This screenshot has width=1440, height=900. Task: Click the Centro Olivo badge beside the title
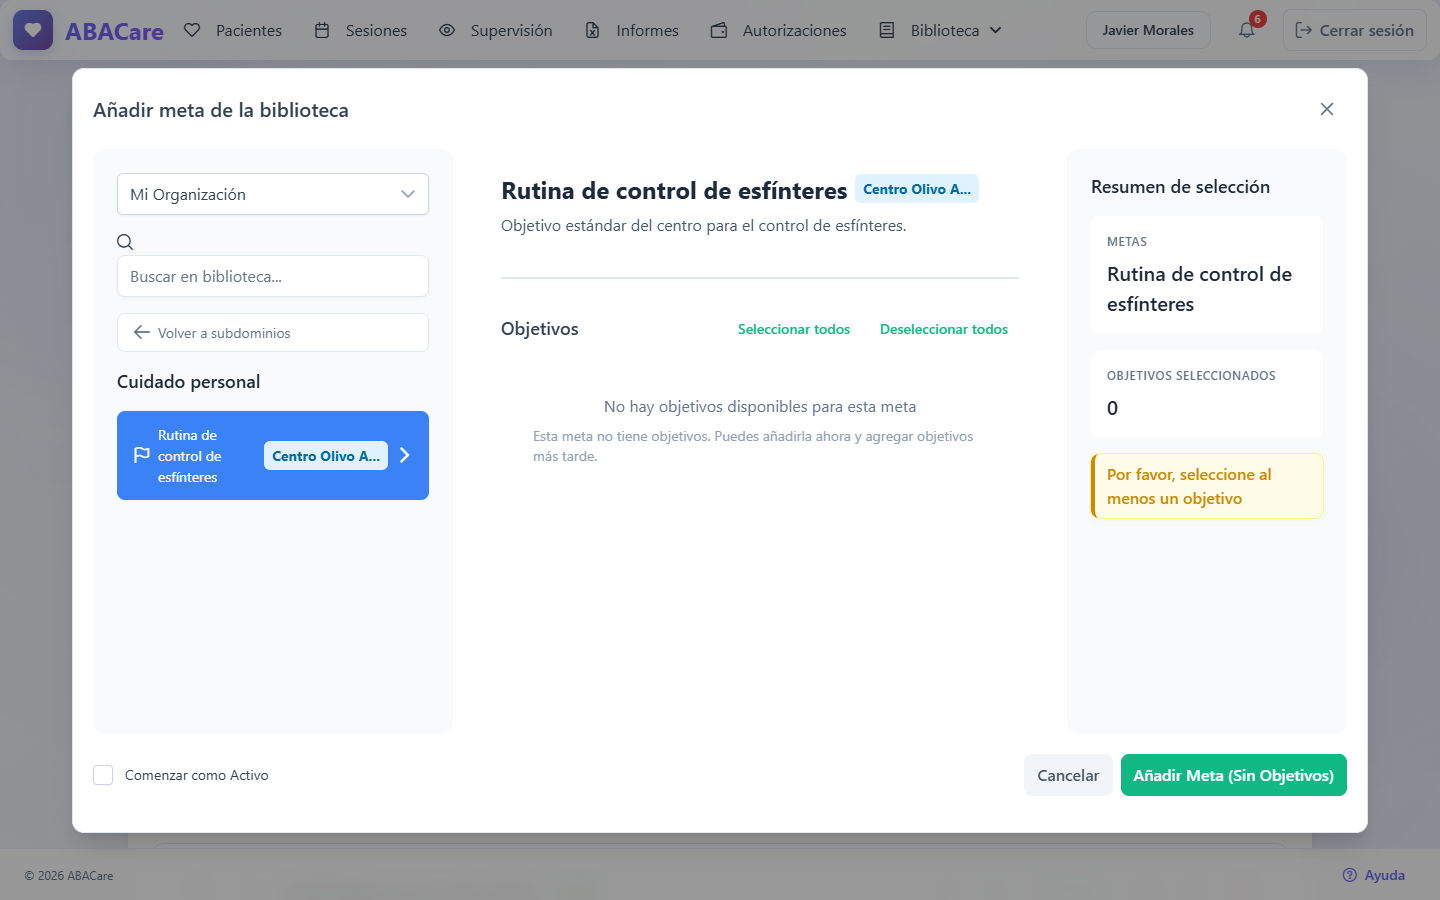[x=917, y=189]
